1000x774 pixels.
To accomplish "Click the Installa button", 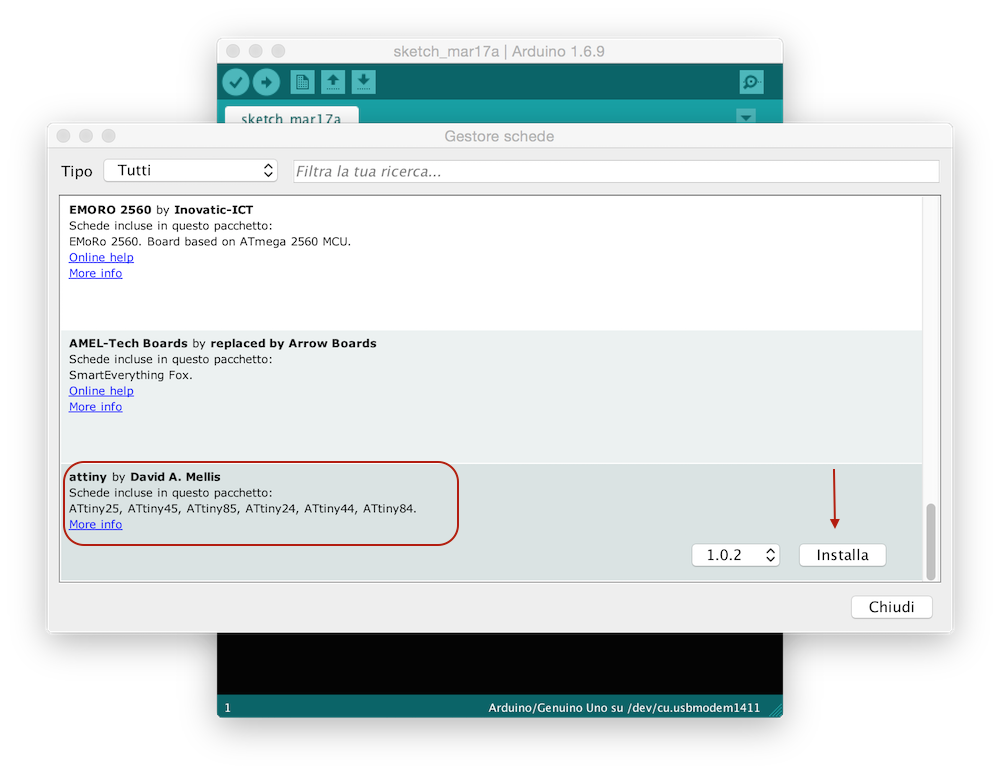I will coord(842,555).
